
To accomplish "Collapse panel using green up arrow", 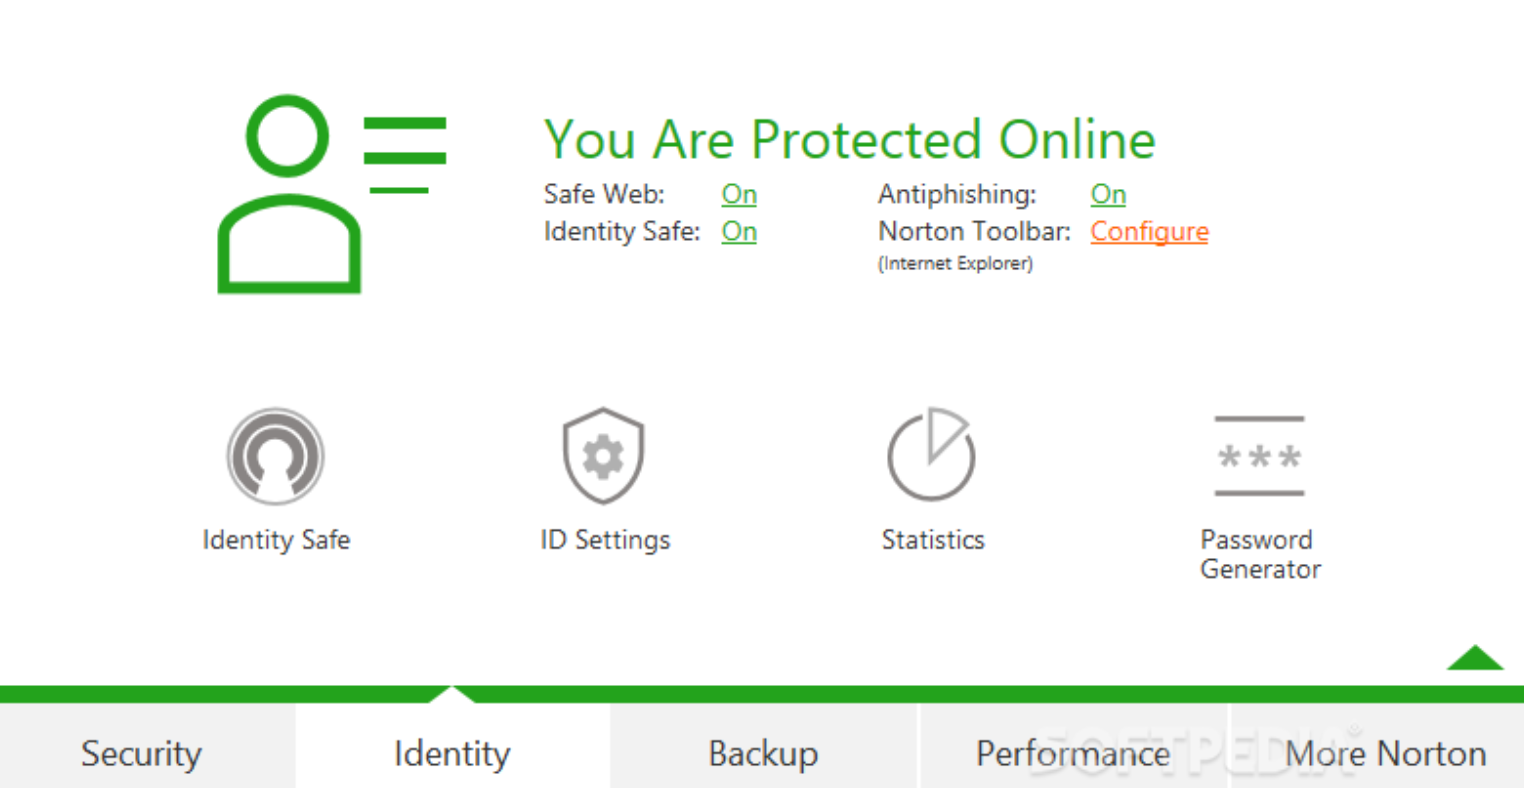I will point(1474,658).
